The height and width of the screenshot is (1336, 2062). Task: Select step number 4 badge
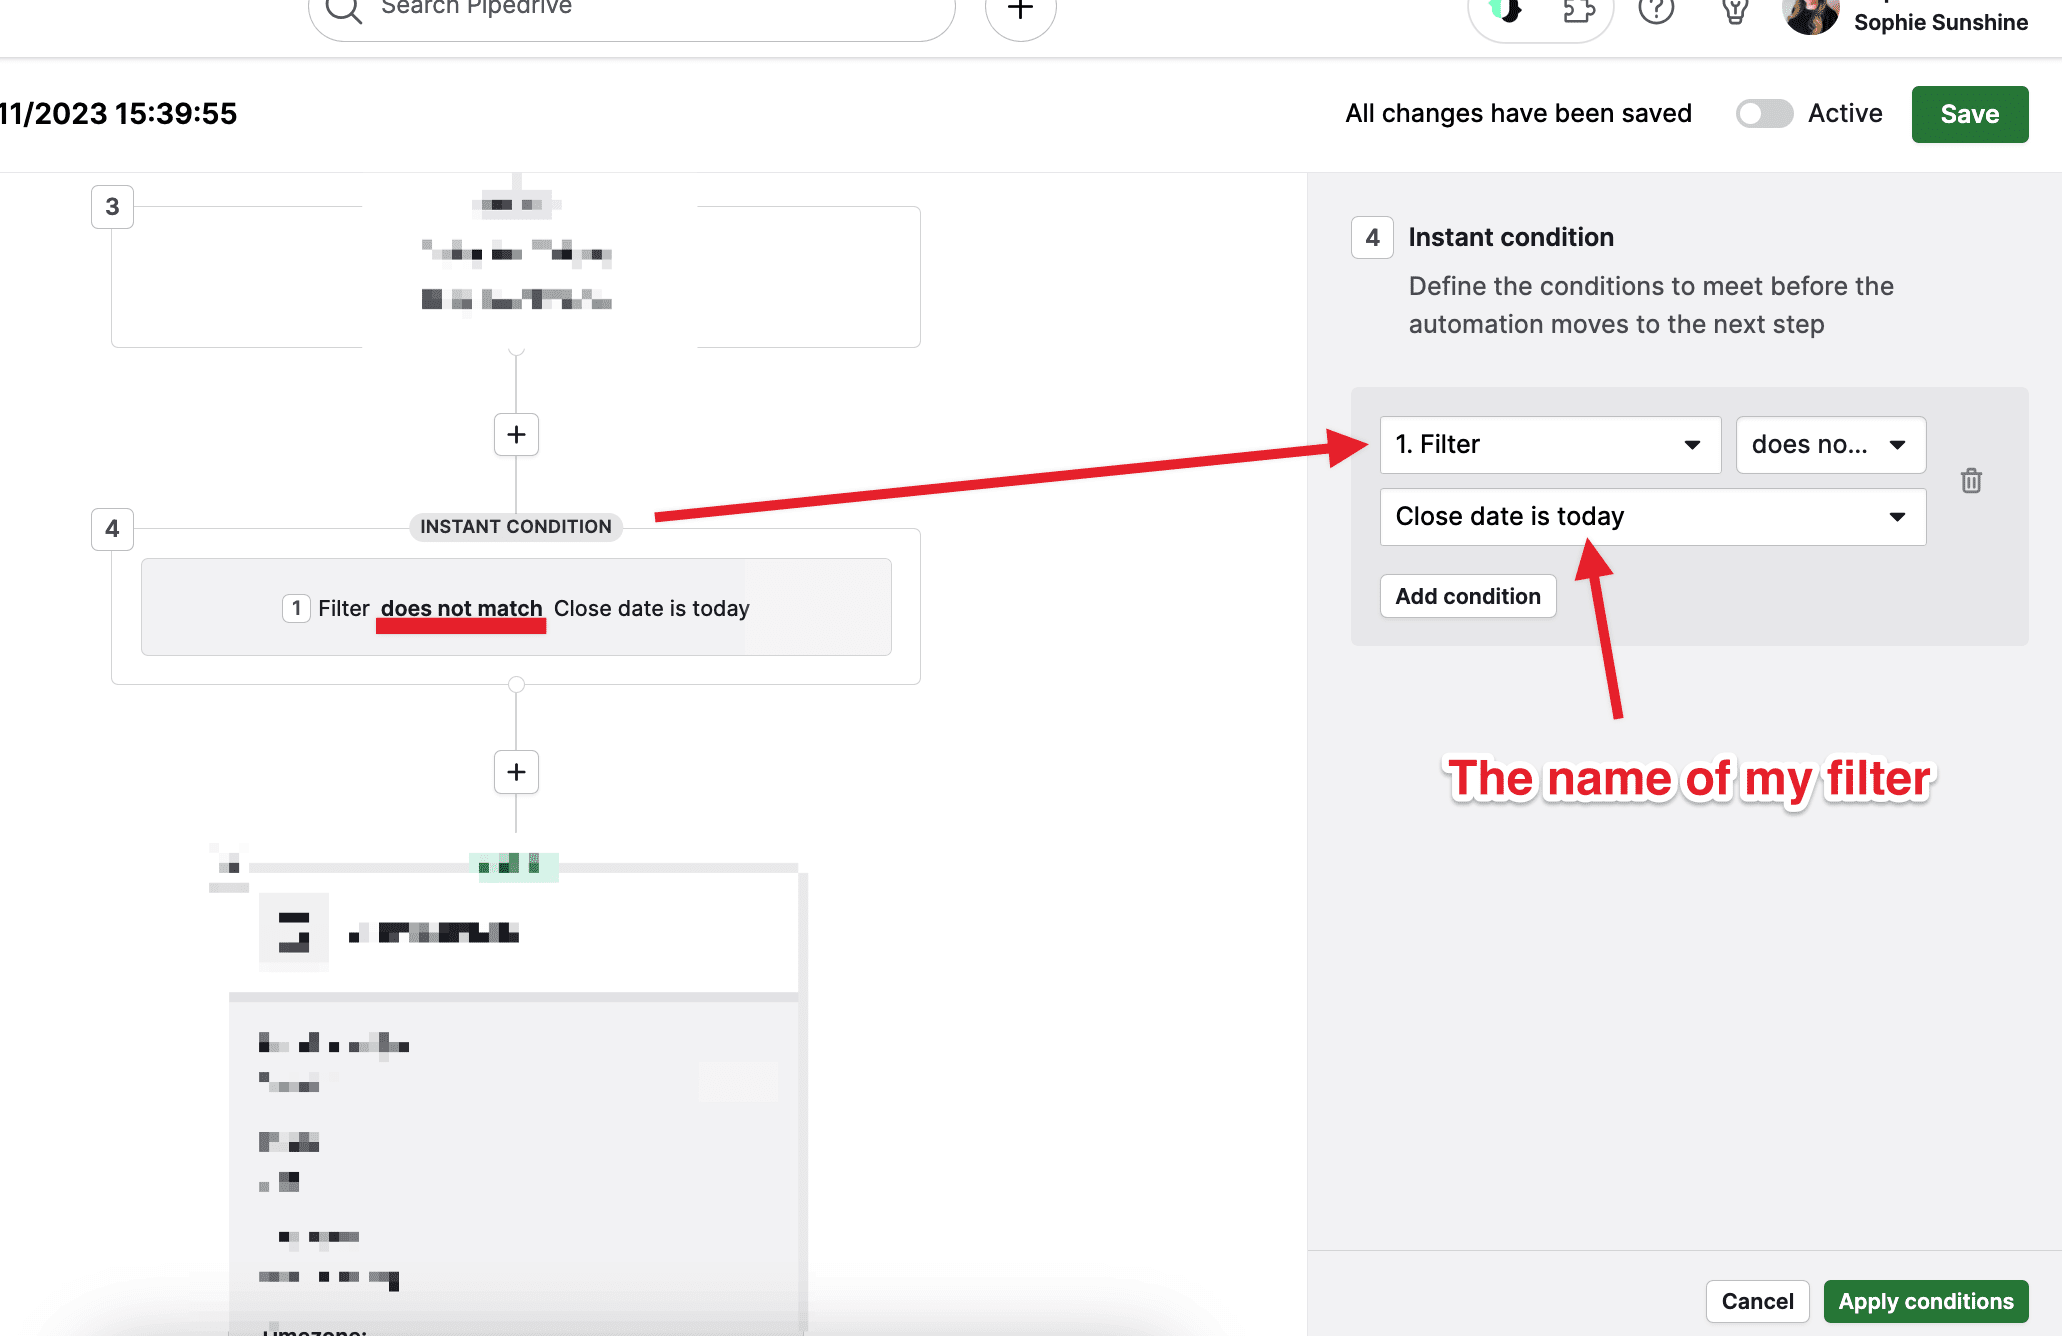click(112, 528)
